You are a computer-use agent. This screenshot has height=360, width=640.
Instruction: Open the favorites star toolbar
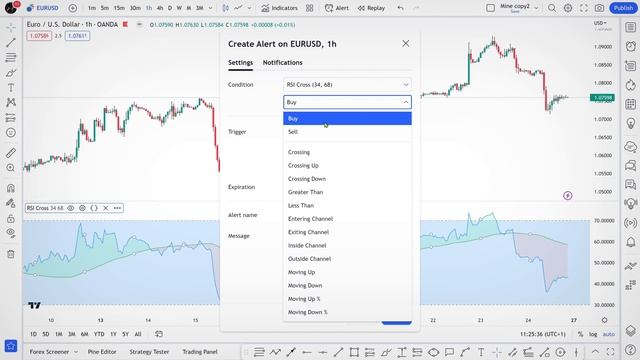(11, 346)
